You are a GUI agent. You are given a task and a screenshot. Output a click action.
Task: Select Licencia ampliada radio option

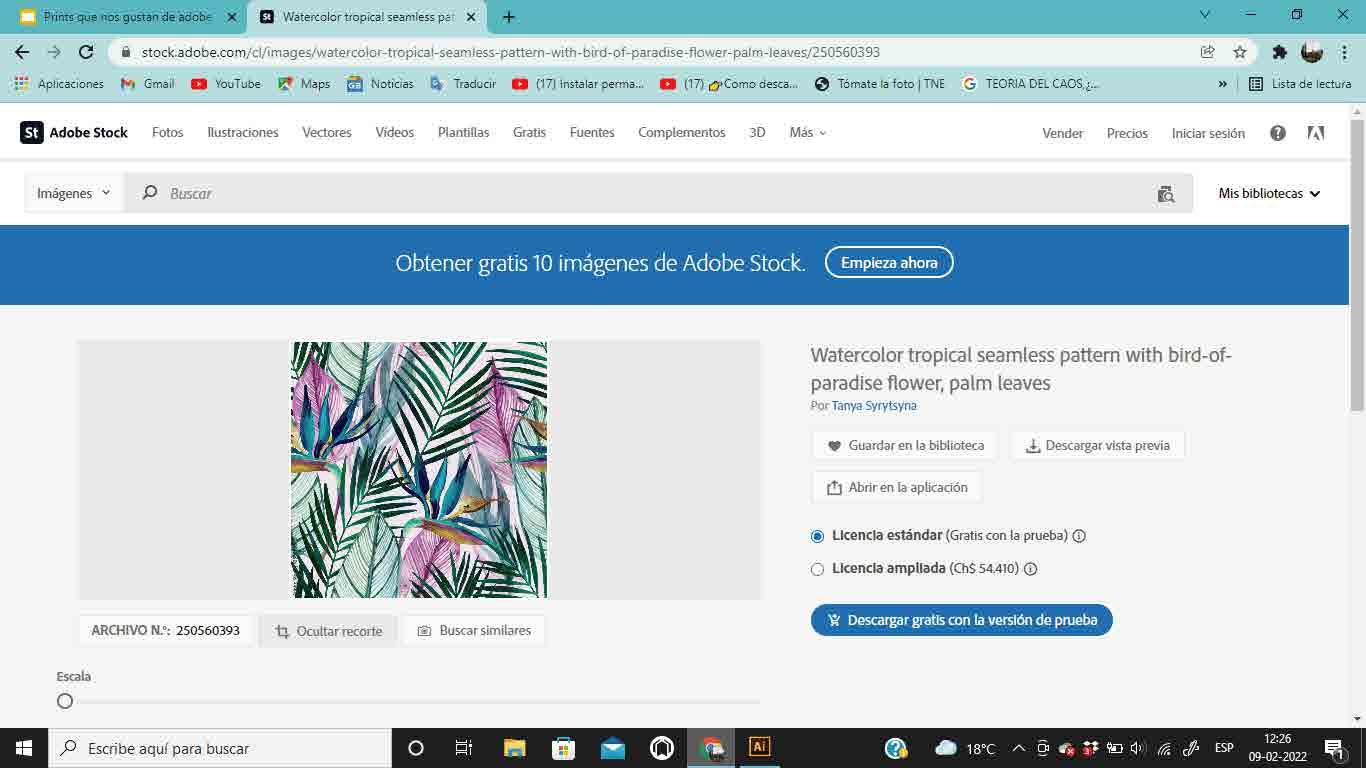[817, 569]
